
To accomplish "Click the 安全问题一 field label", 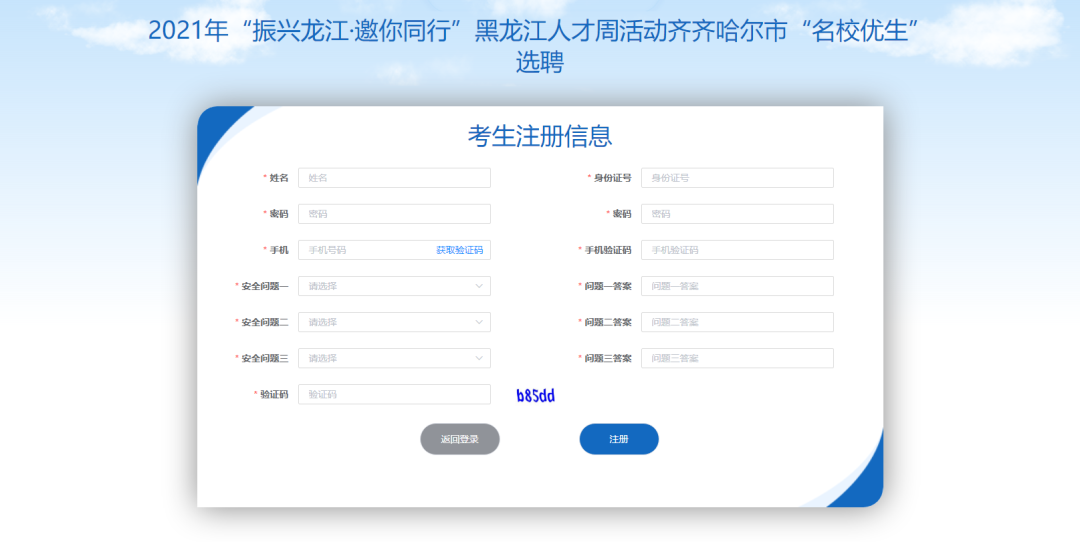I will (264, 286).
